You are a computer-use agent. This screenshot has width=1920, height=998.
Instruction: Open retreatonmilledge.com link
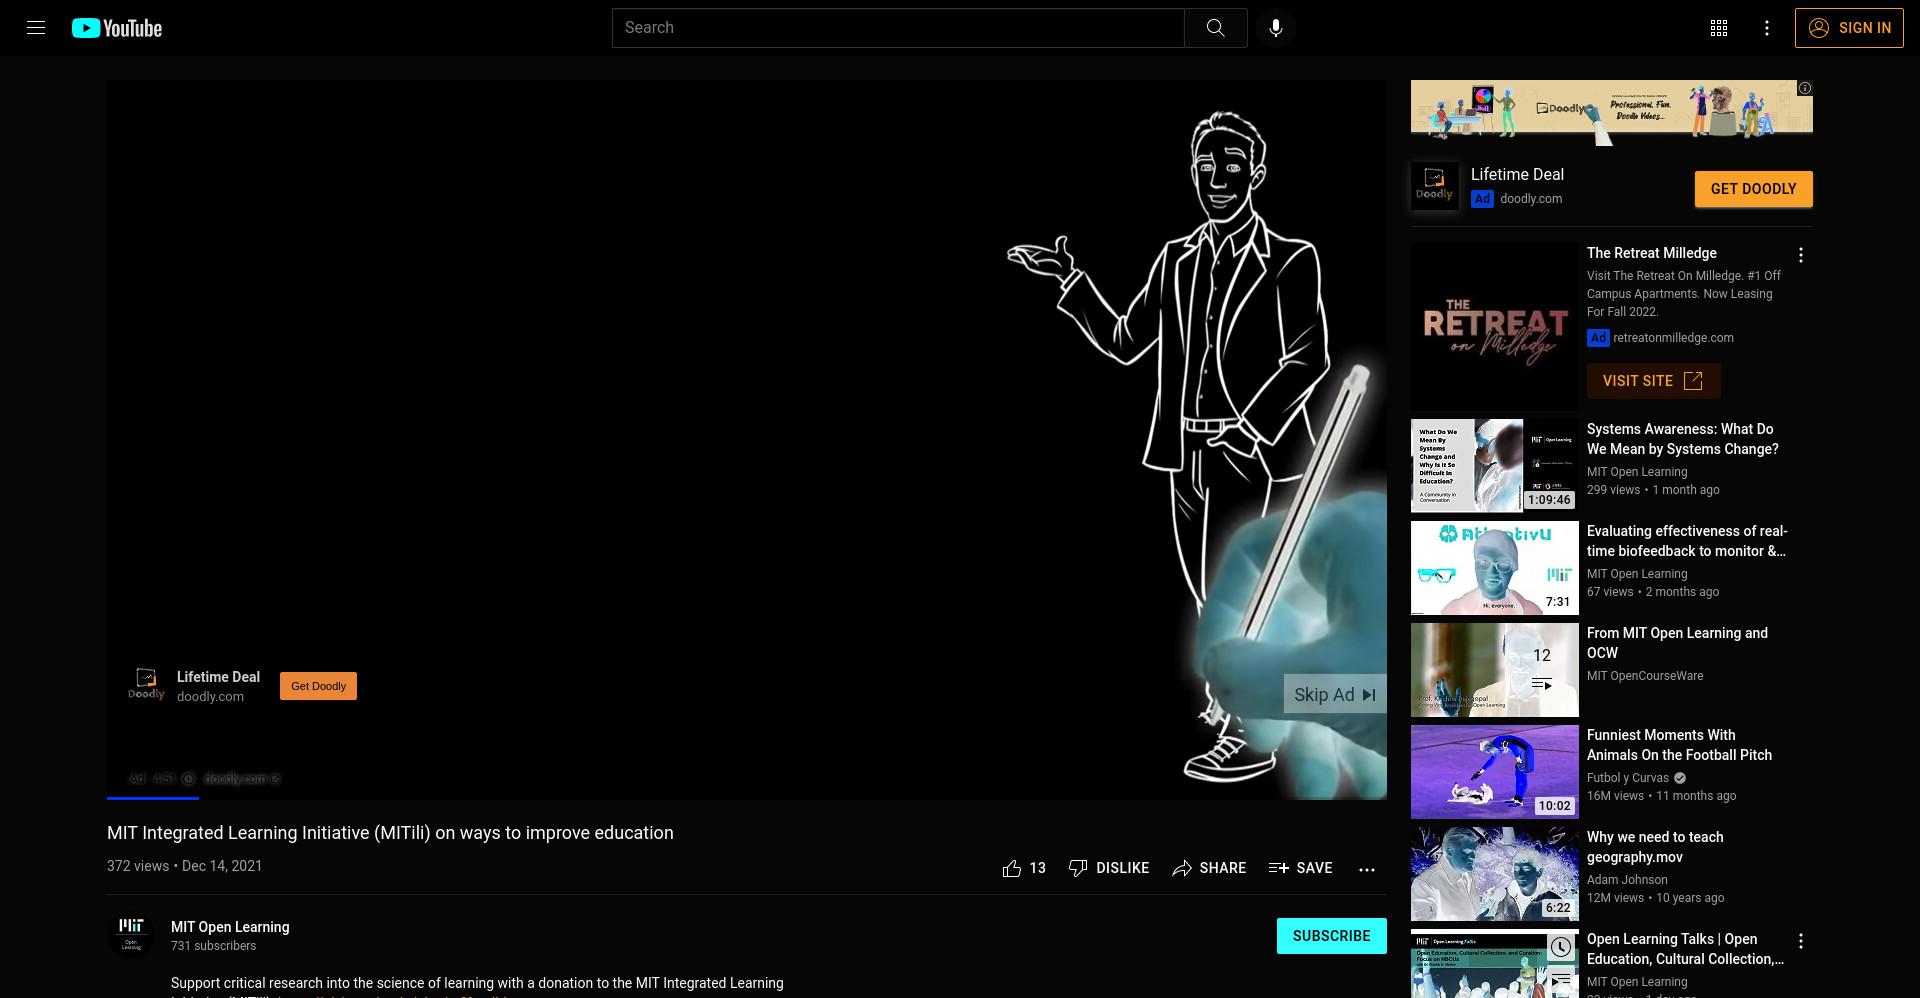1673,338
